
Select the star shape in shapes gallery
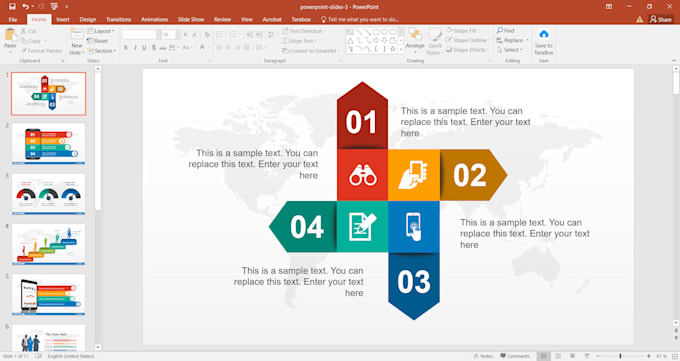(x=392, y=49)
